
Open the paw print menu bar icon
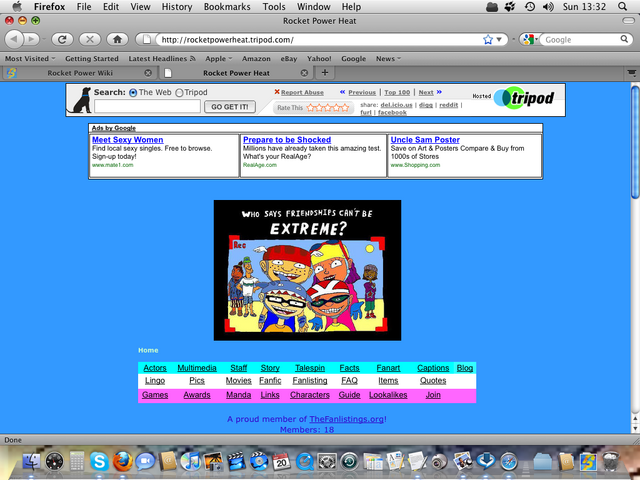point(510,7)
